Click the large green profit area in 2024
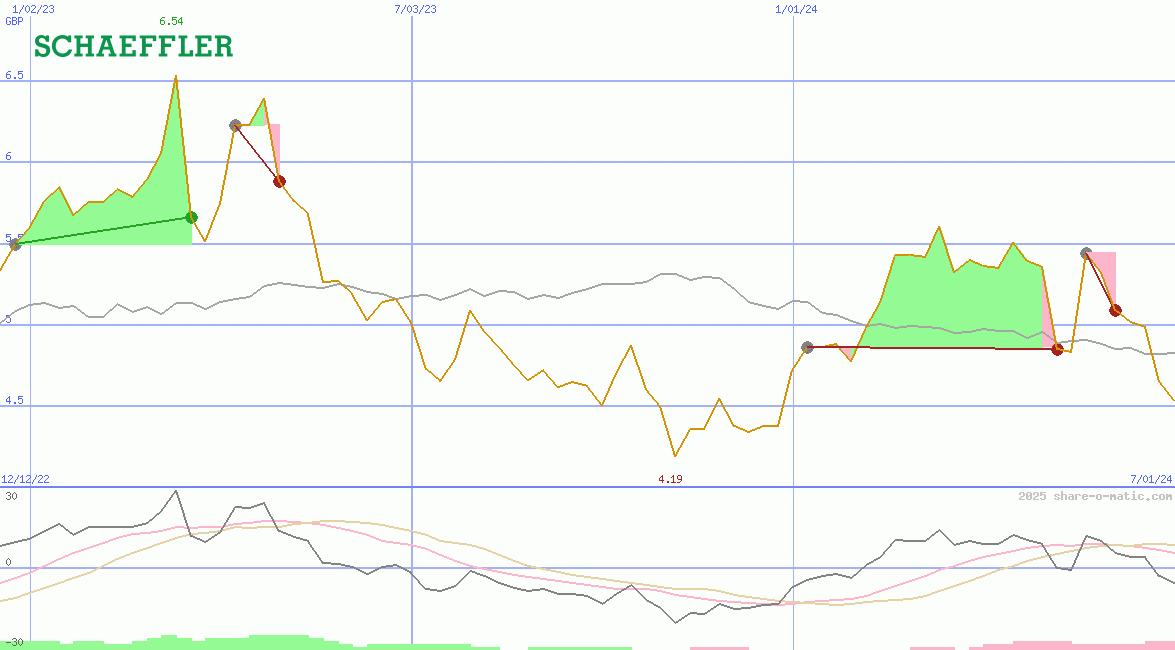 tap(960, 300)
